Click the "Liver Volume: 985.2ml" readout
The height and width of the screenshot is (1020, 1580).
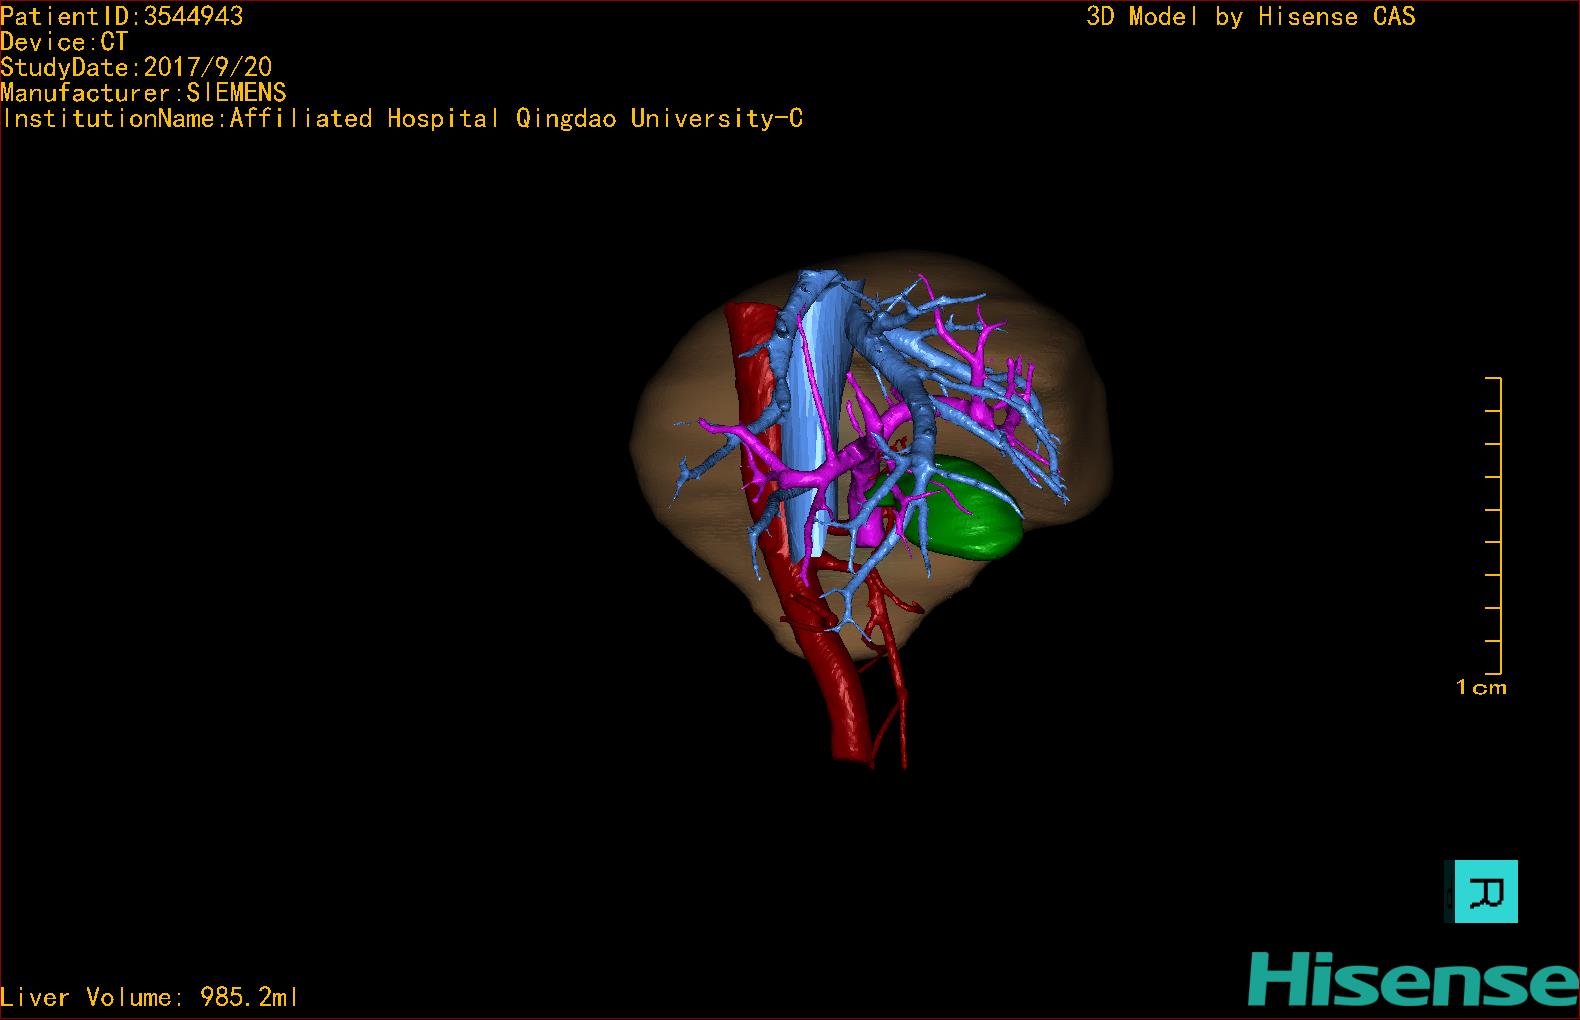pos(149,997)
